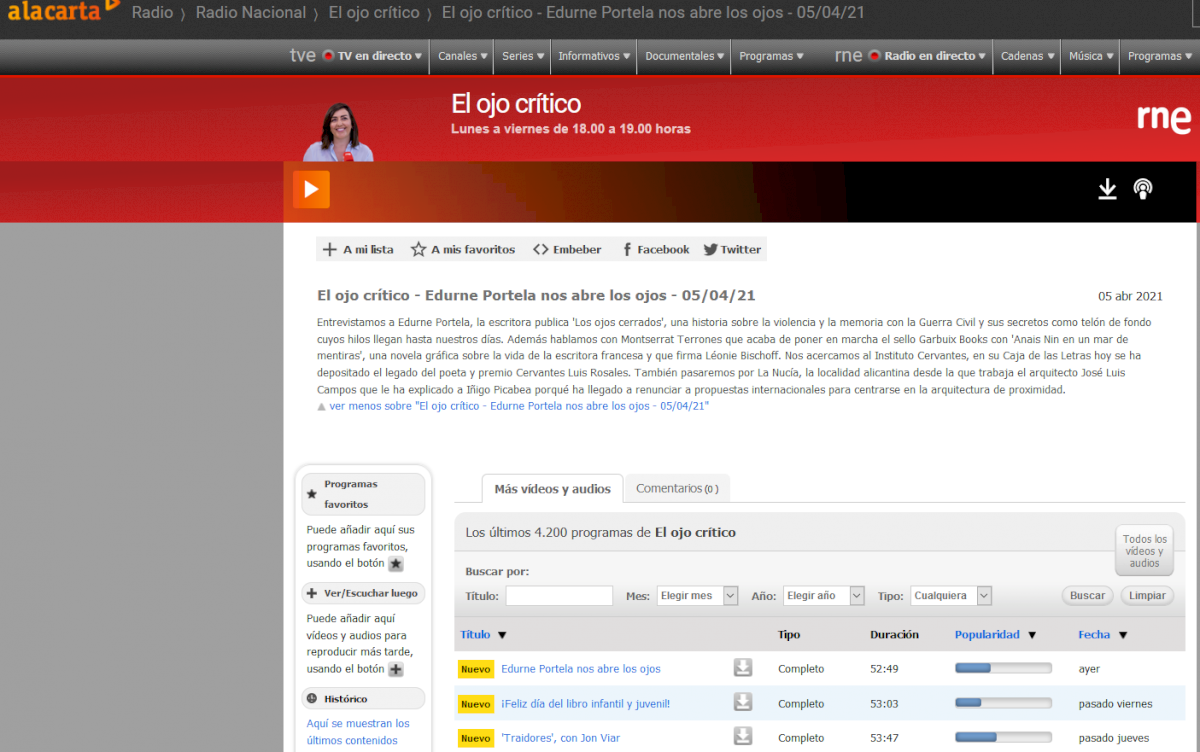Download the 'Traidores', con Jon Viar episode

(742, 737)
